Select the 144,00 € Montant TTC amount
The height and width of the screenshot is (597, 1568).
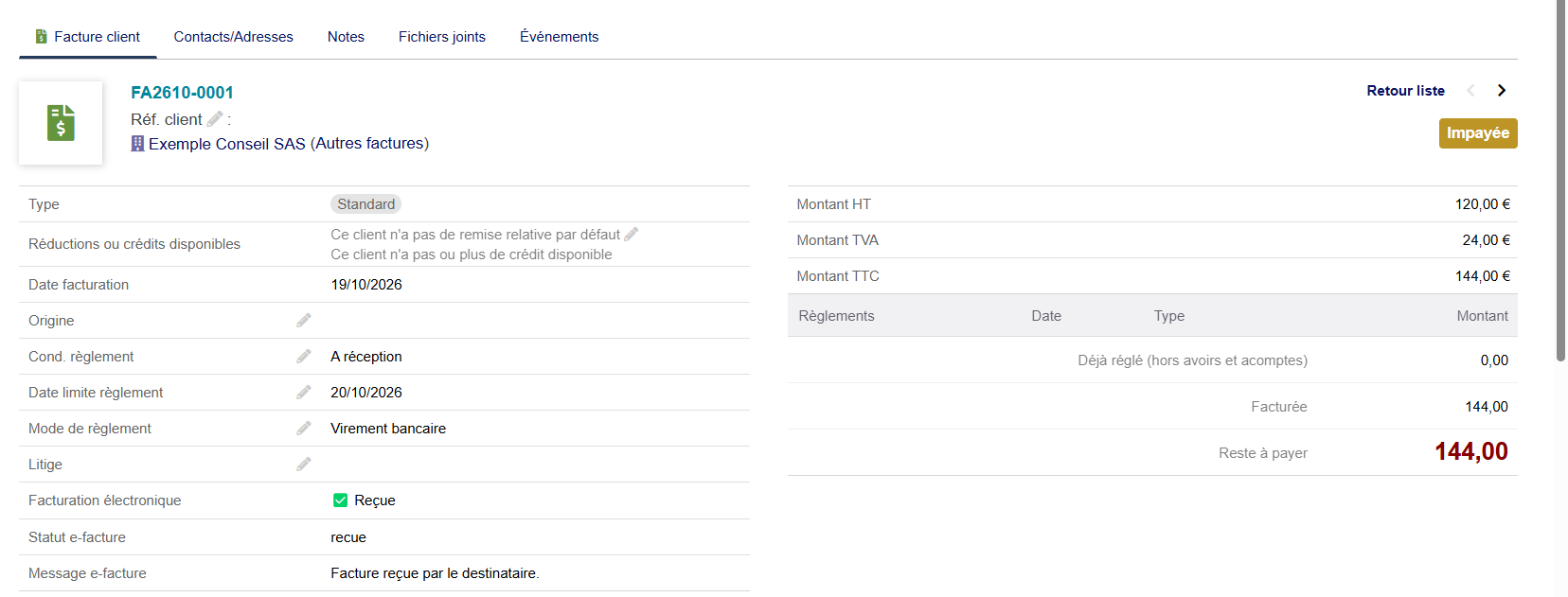tap(1482, 276)
